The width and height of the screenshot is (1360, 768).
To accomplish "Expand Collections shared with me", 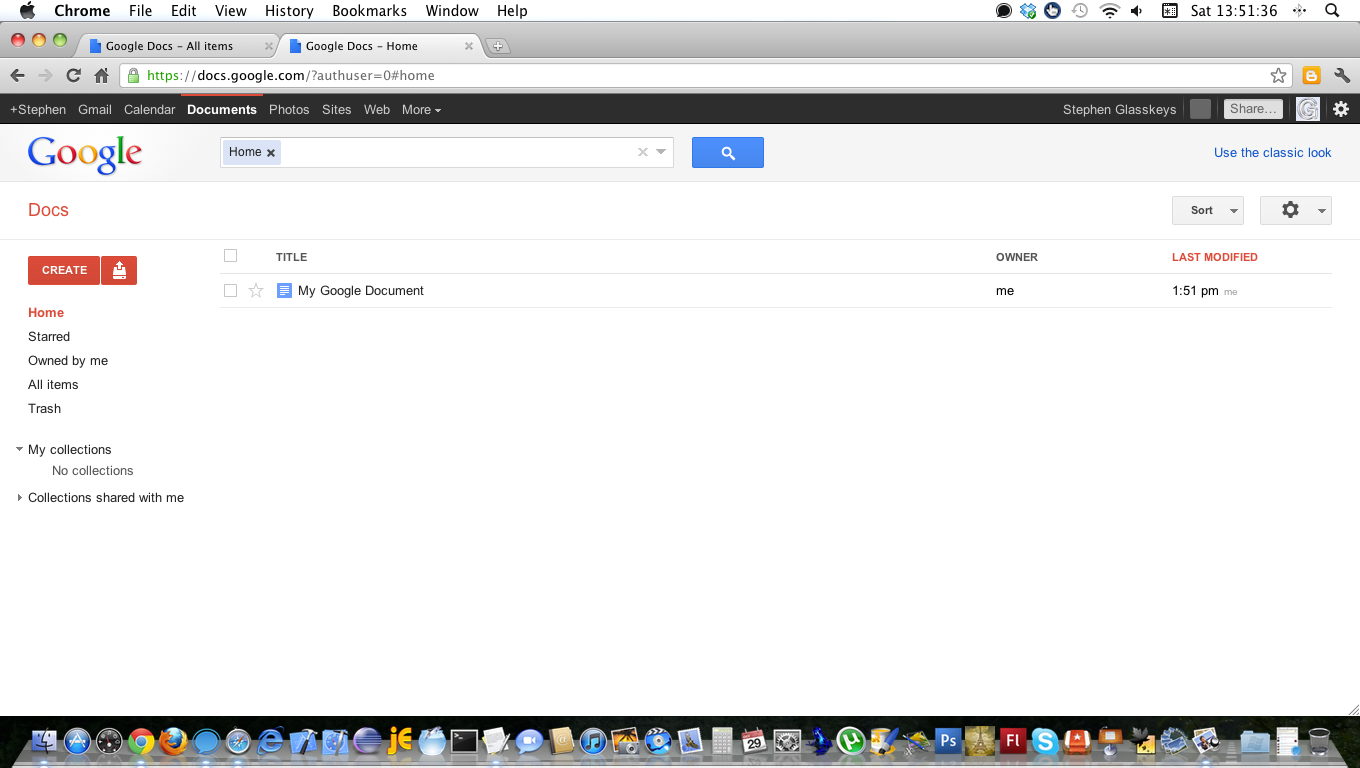I will click(x=20, y=498).
